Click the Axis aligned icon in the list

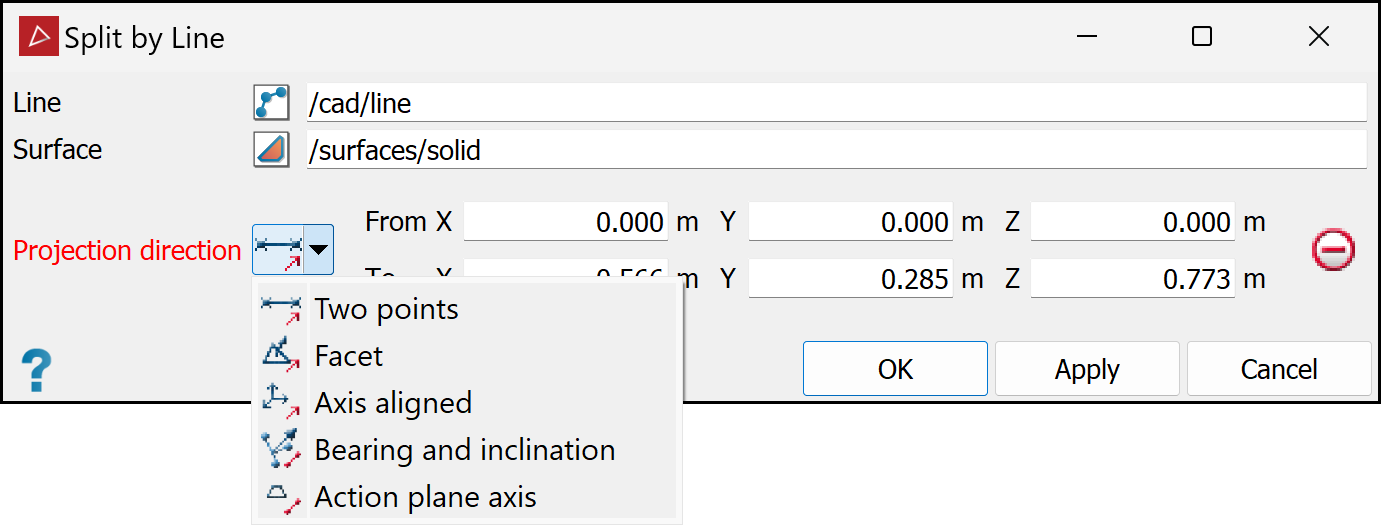click(x=281, y=403)
